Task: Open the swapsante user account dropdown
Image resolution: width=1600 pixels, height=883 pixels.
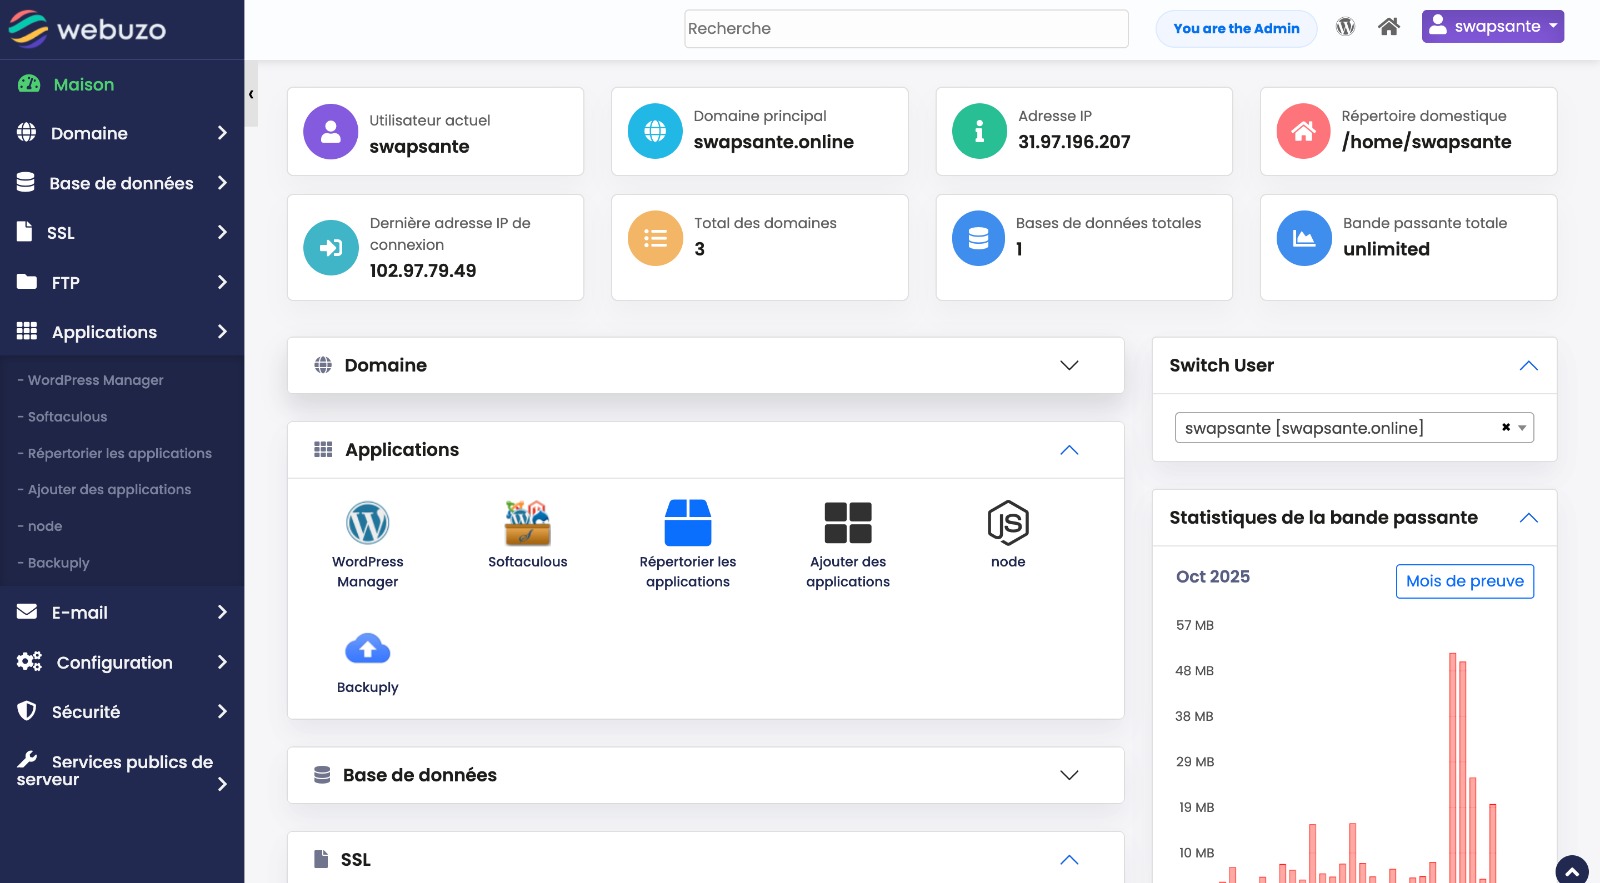Action: pos(1492,27)
